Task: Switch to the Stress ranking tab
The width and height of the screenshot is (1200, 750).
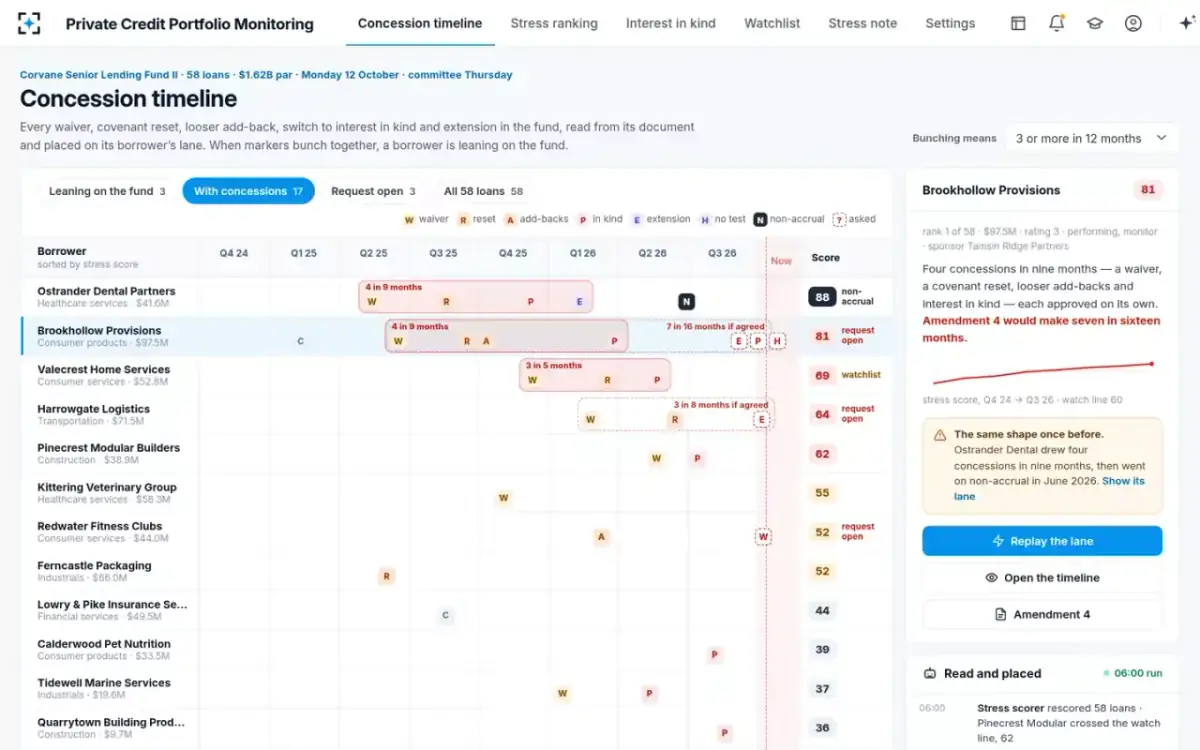Action: [x=554, y=23]
